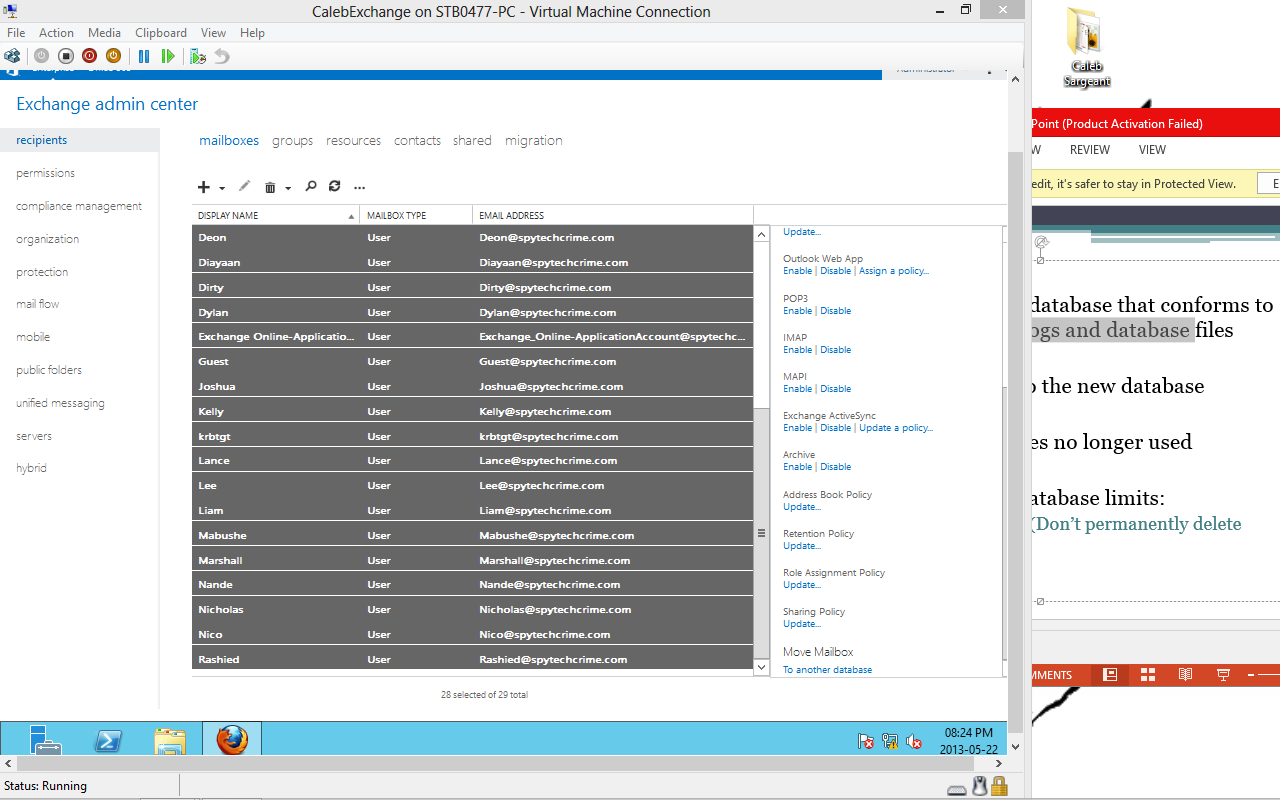Click Enable under Archive
Viewport: 1280px width, 800px height.
click(797, 467)
